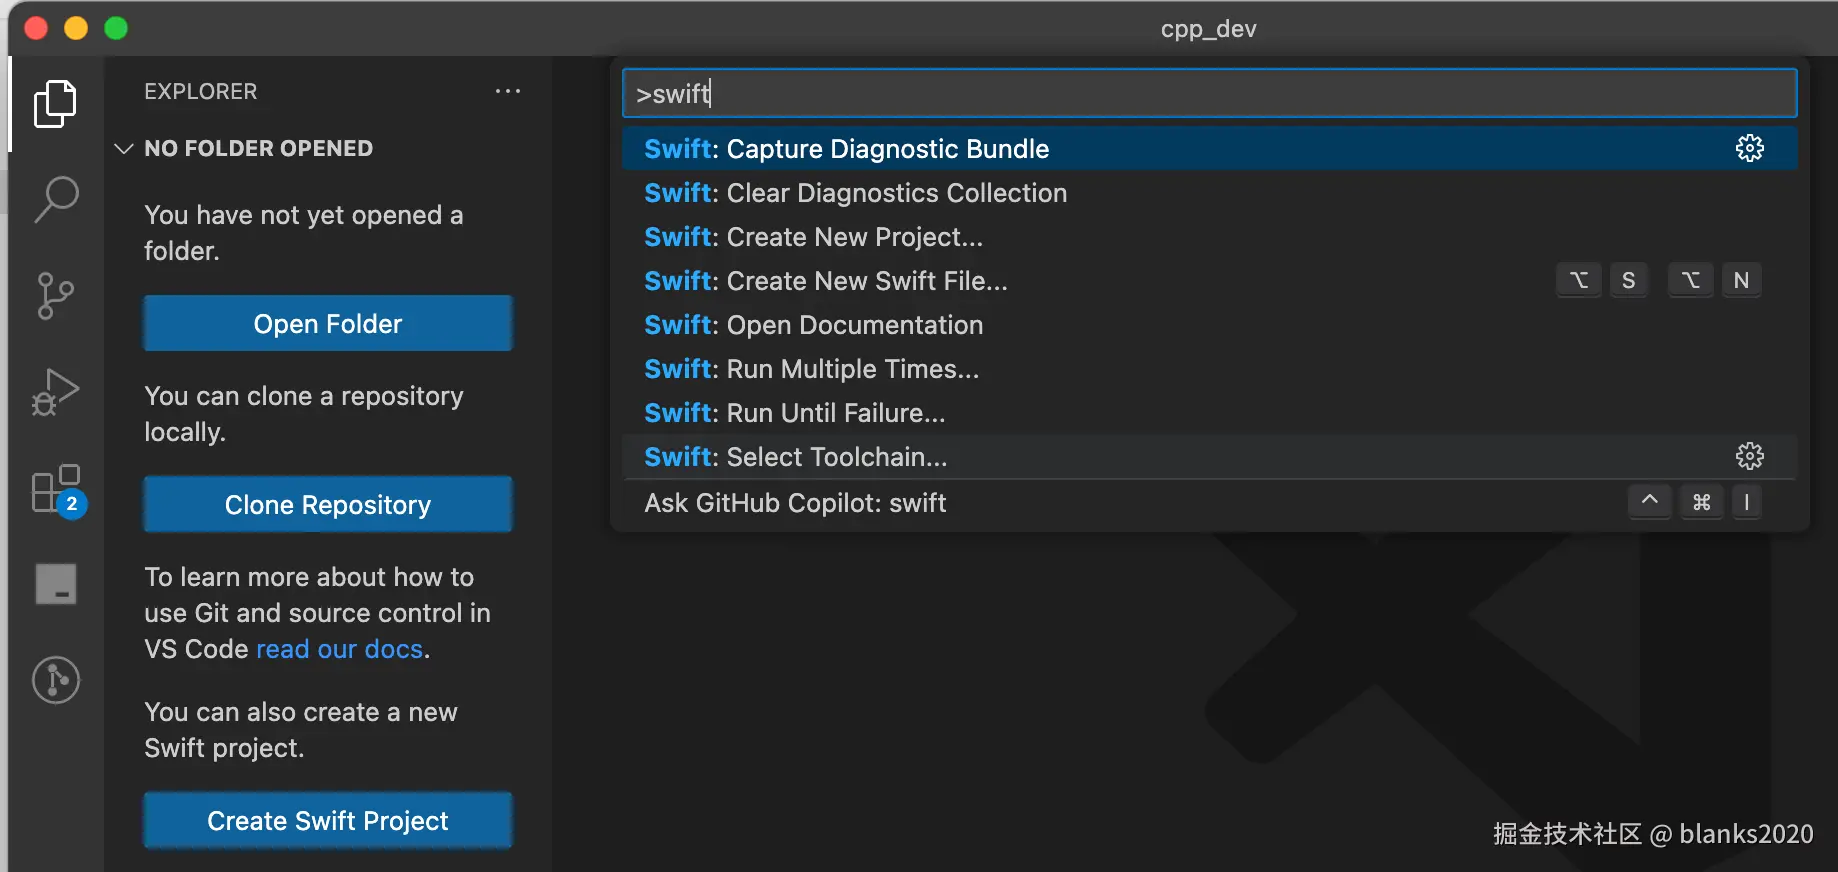Image resolution: width=1838 pixels, height=872 pixels.
Task: Click the Open Folder button
Action: (x=328, y=323)
